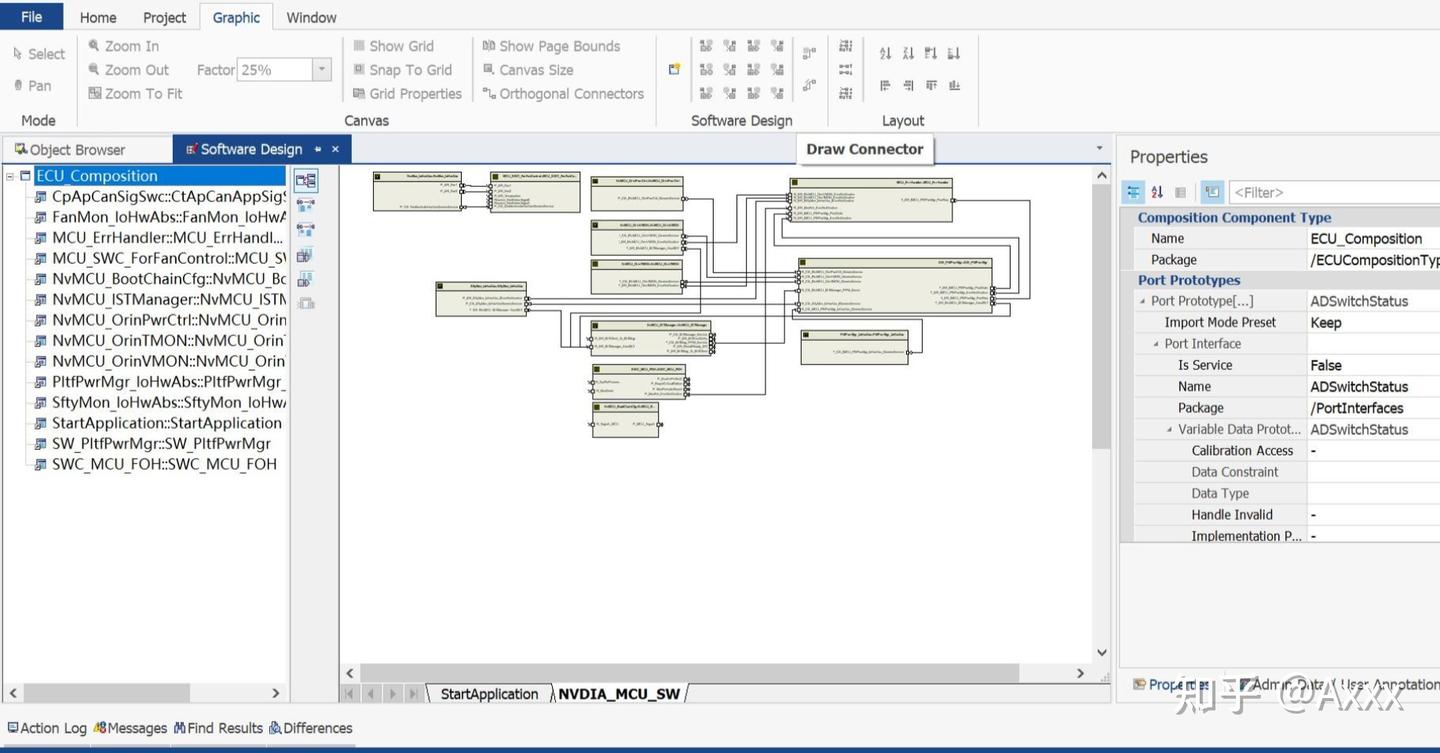
Task: Switch to the StartApplication diagram tab
Action: (489, 693)
